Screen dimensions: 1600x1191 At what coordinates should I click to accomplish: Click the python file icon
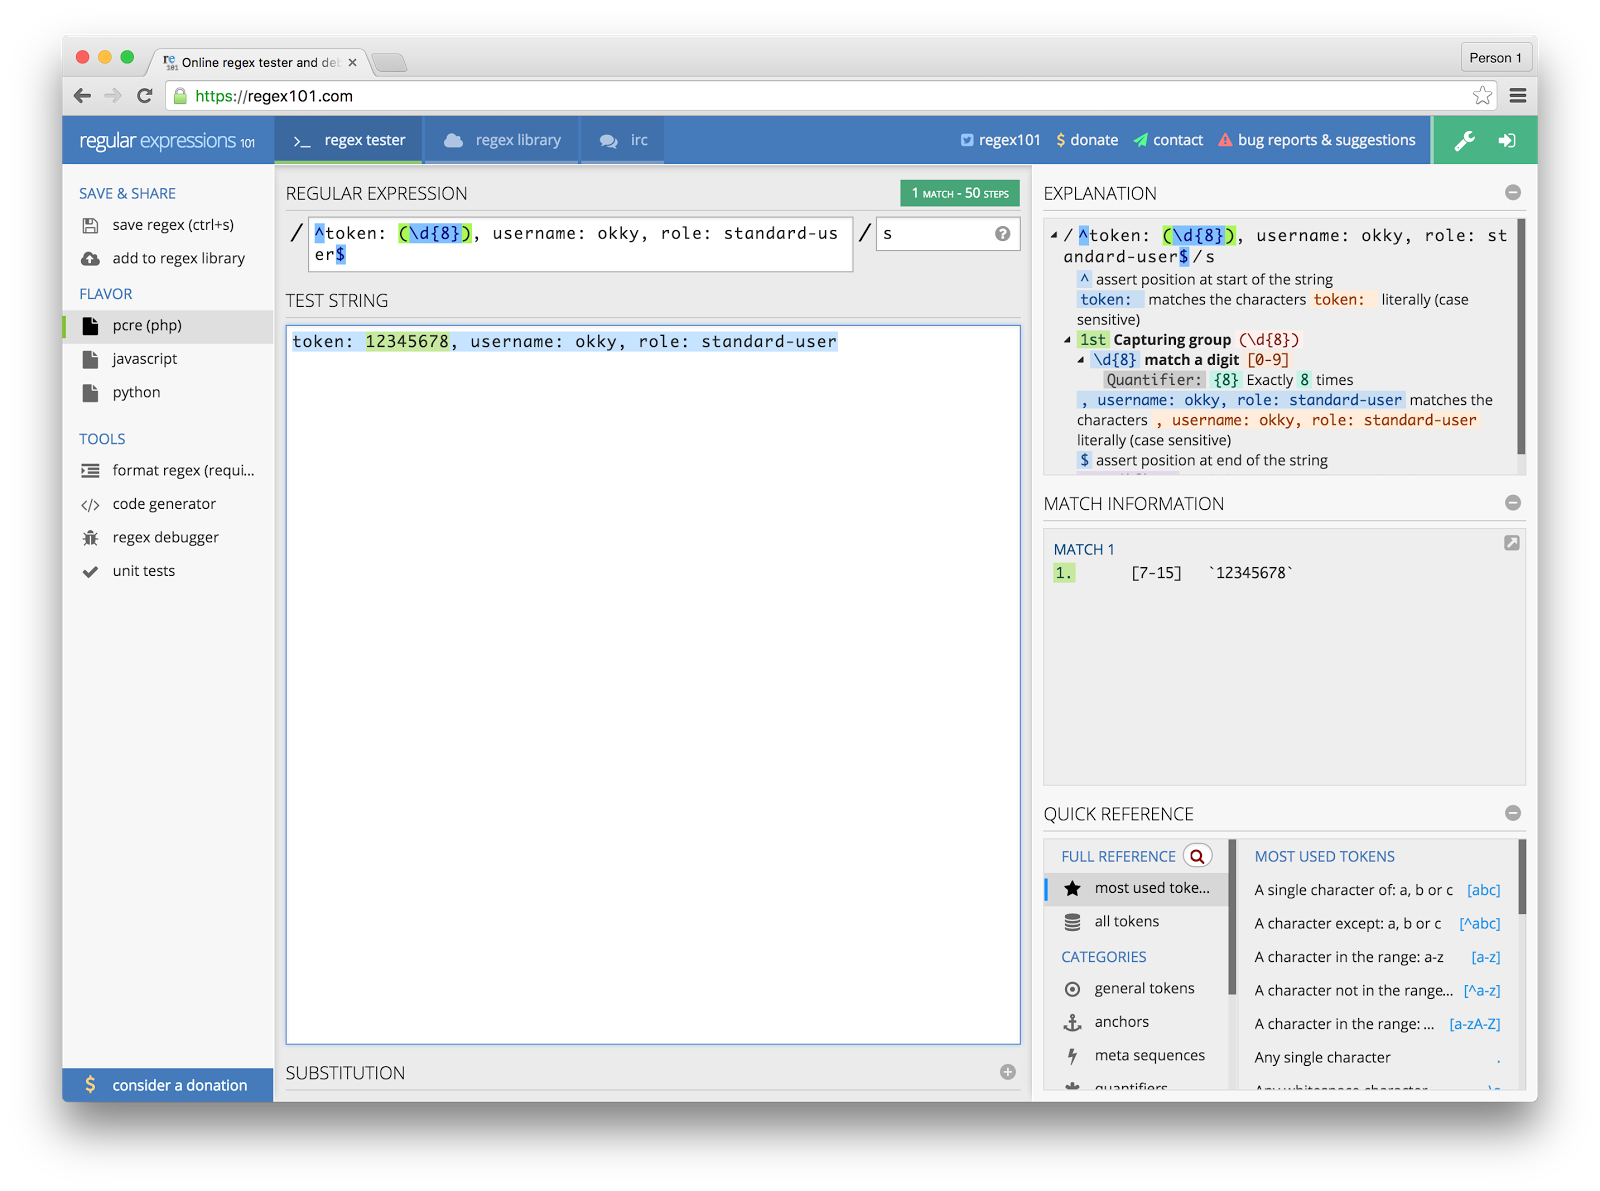90,393
